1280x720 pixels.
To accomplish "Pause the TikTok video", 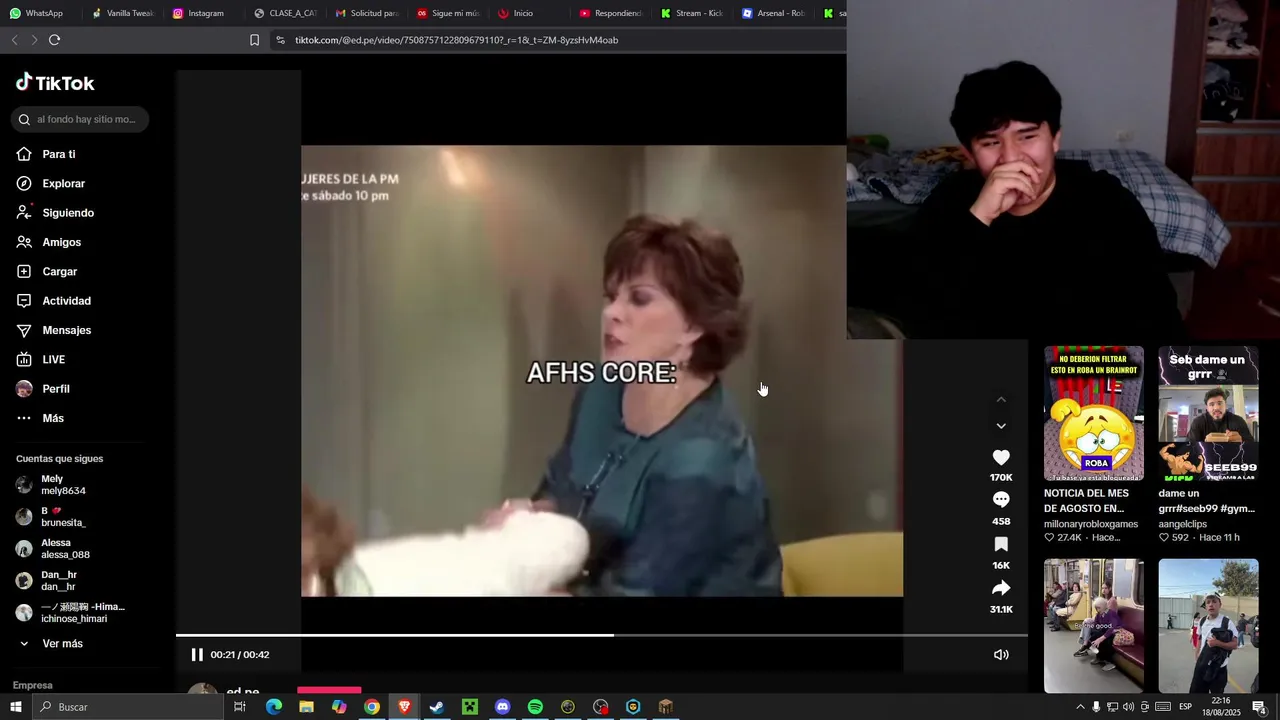I will click(197, 655).
